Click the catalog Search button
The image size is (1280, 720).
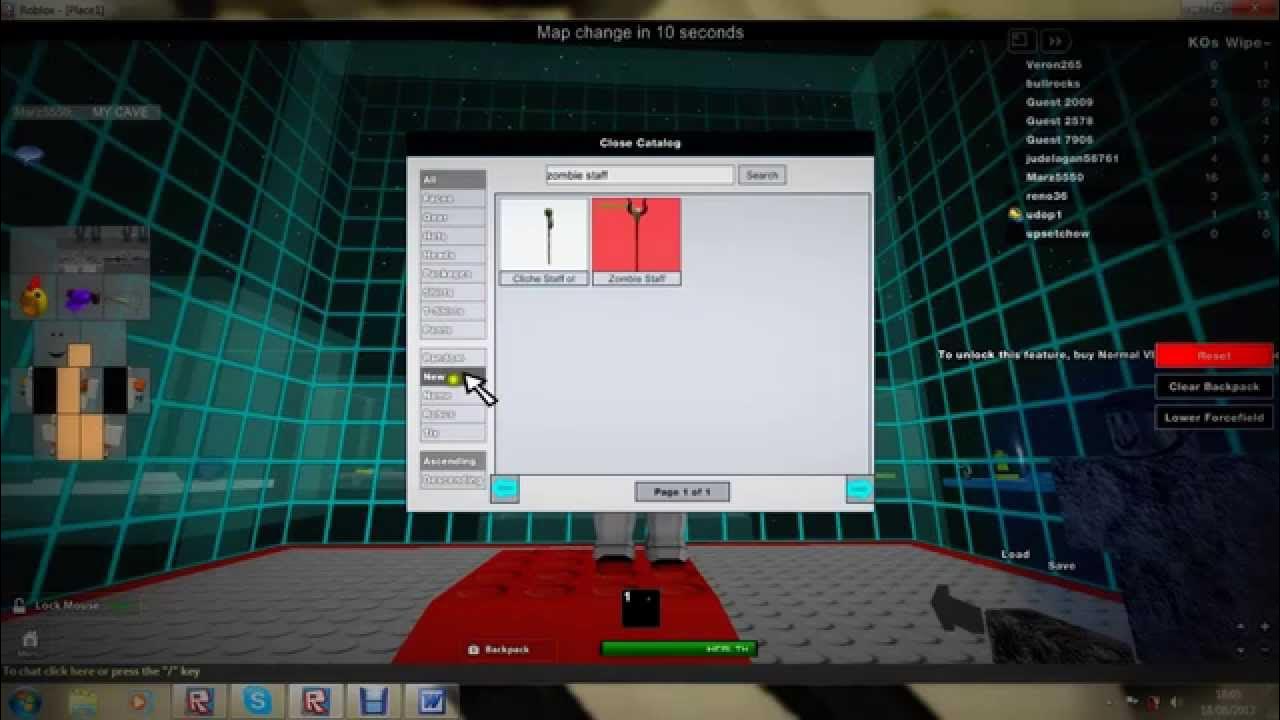pos(762,175)
